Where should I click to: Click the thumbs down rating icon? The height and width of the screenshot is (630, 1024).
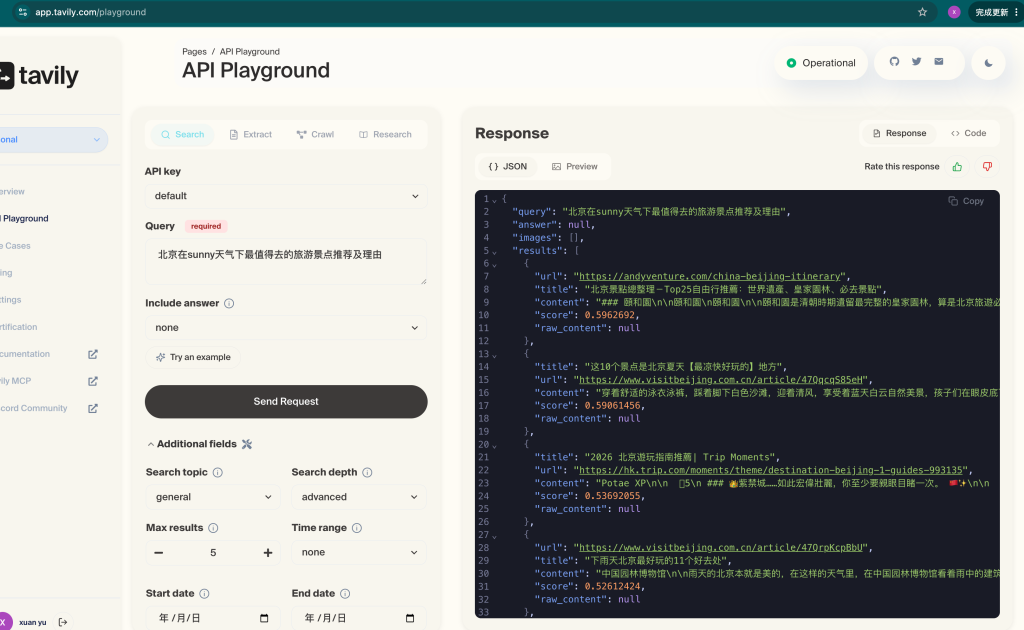[987, 166]
